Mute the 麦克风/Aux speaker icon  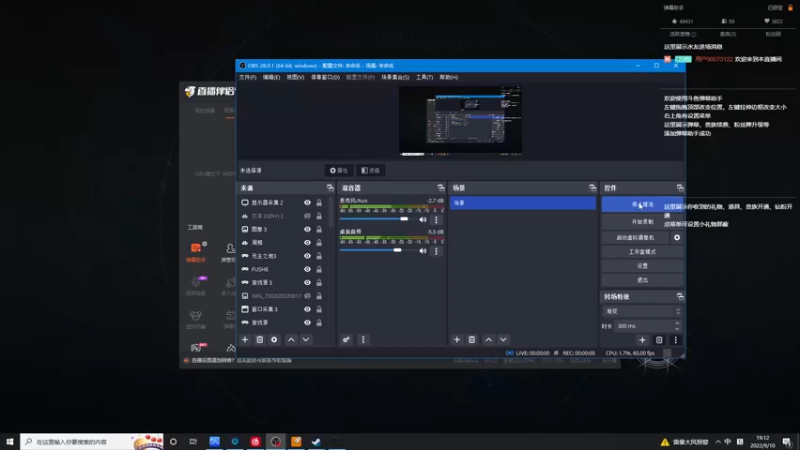(x=423, y=220)
